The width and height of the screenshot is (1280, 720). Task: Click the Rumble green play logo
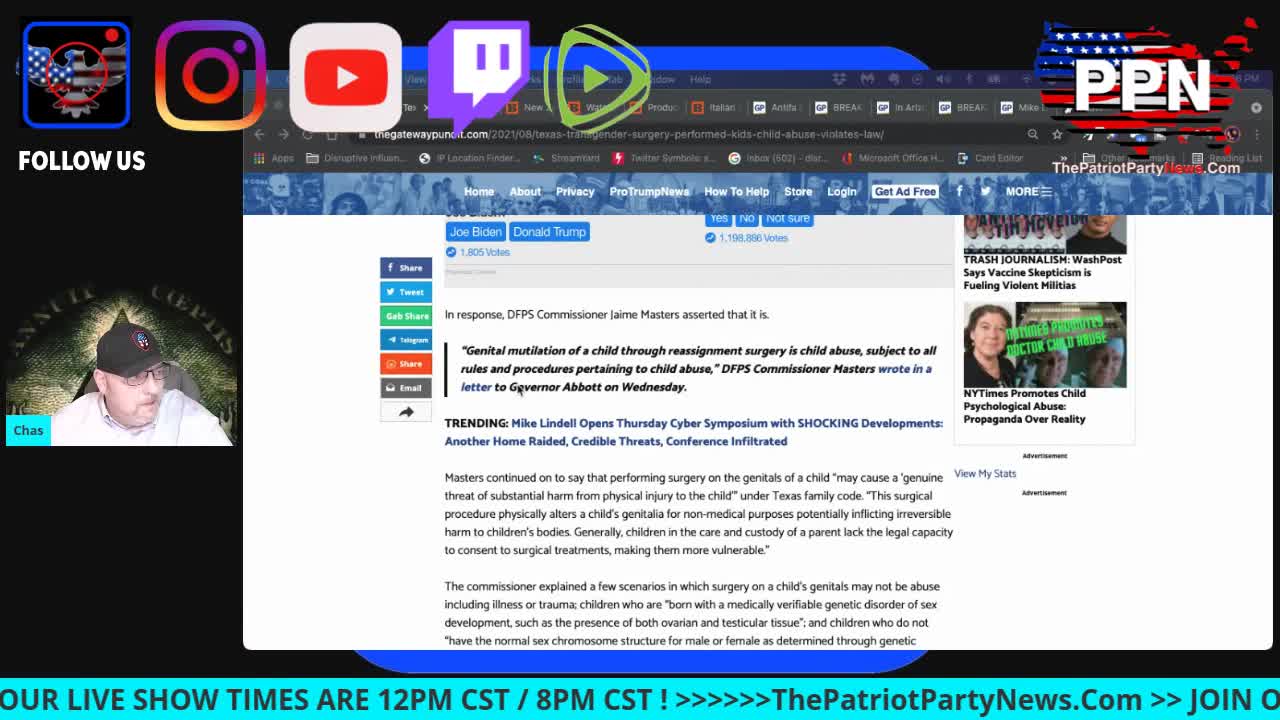point(597,77)
